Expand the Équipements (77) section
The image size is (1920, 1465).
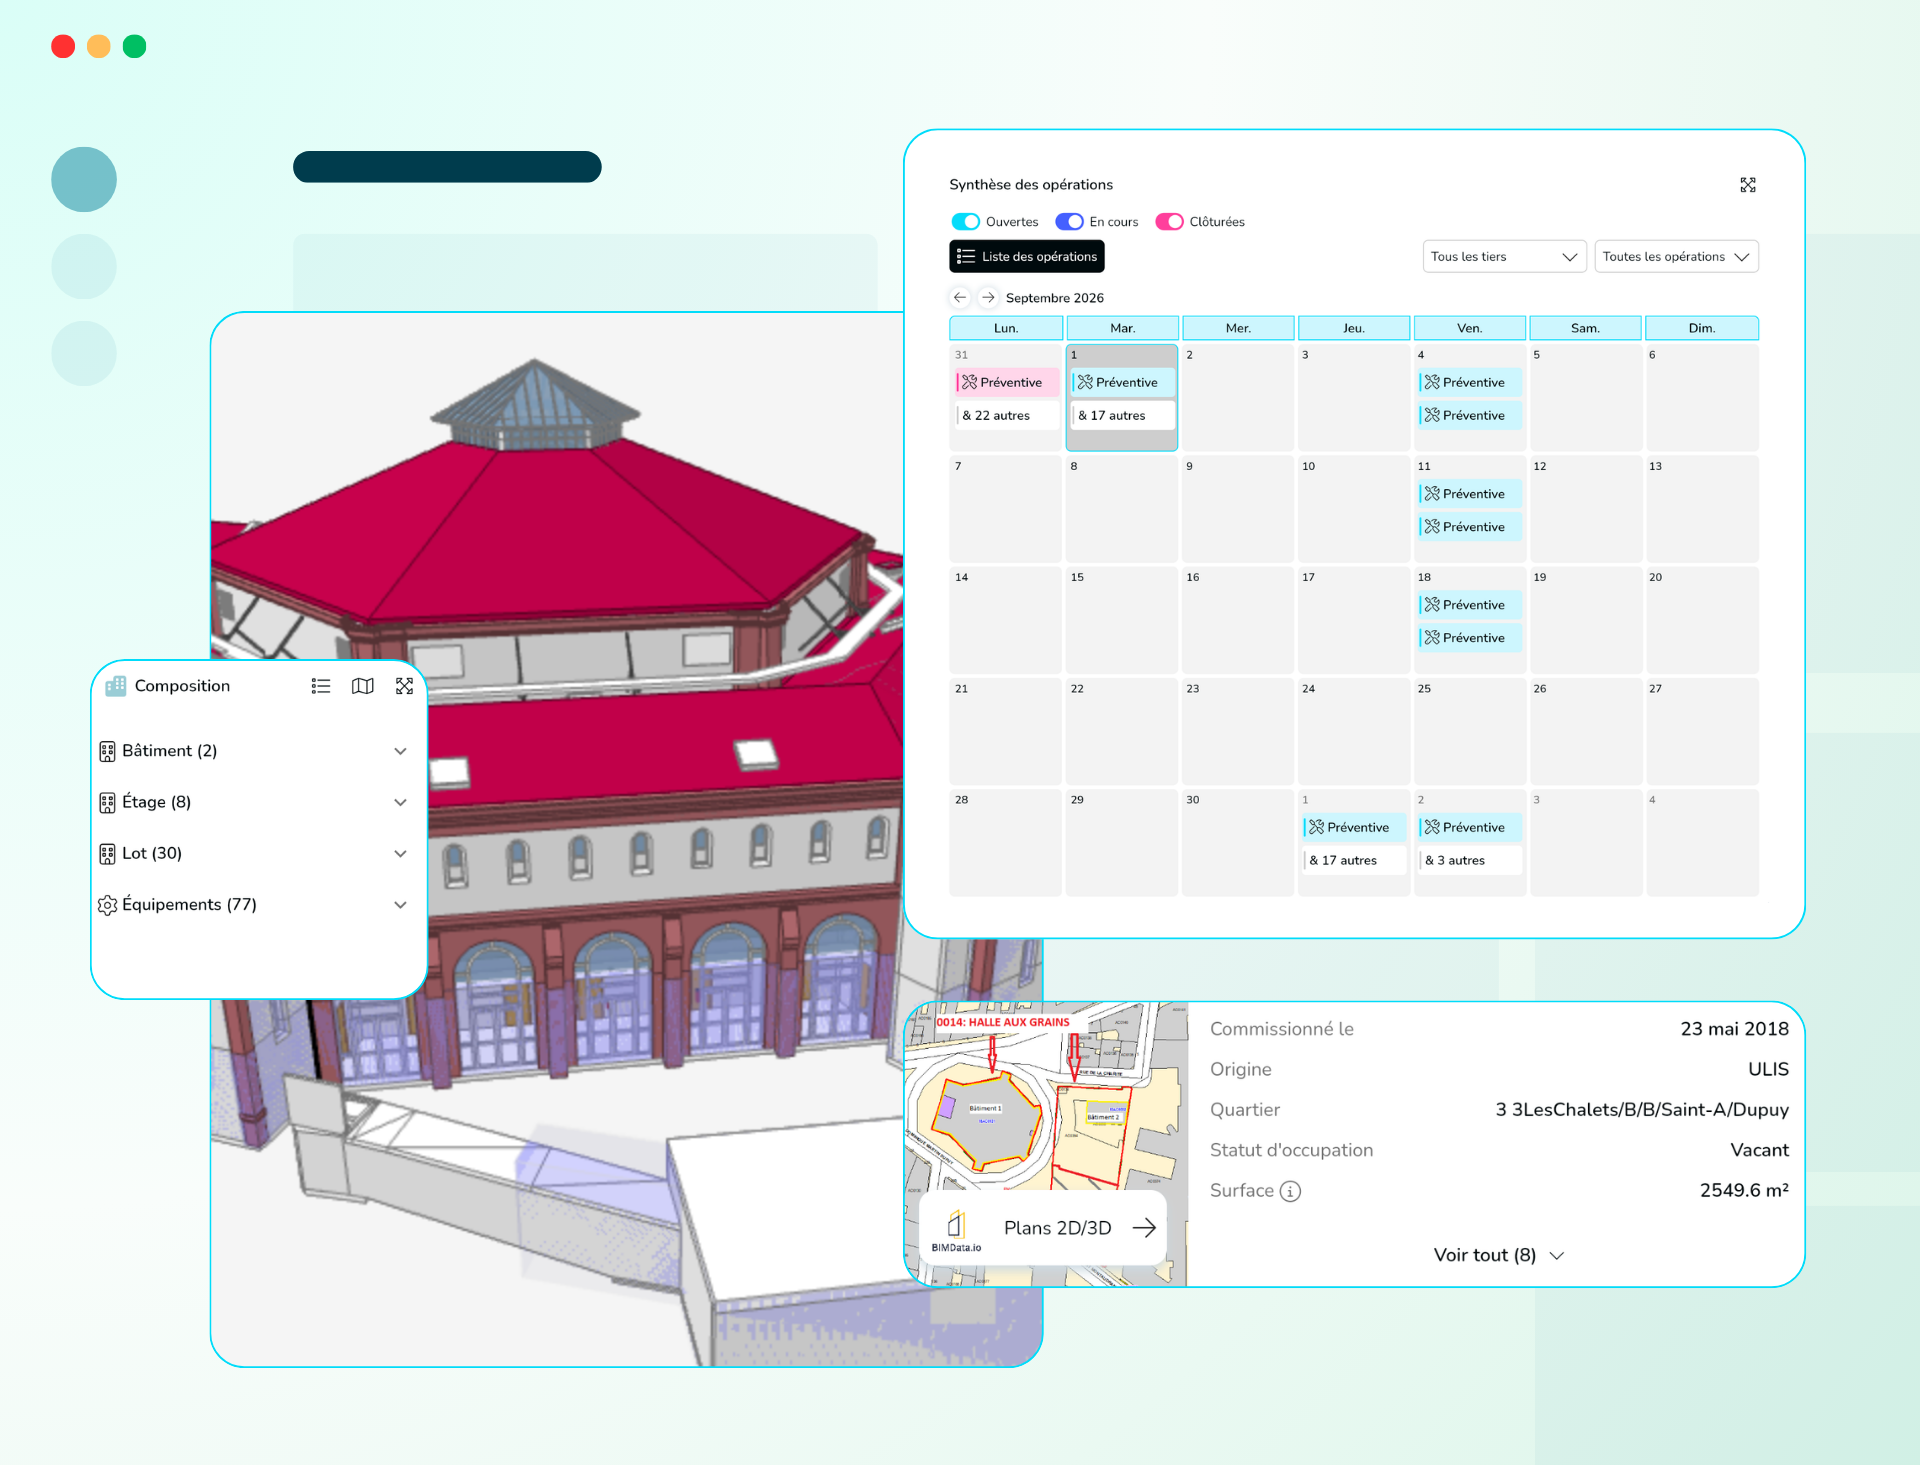[x=400, y=905]
